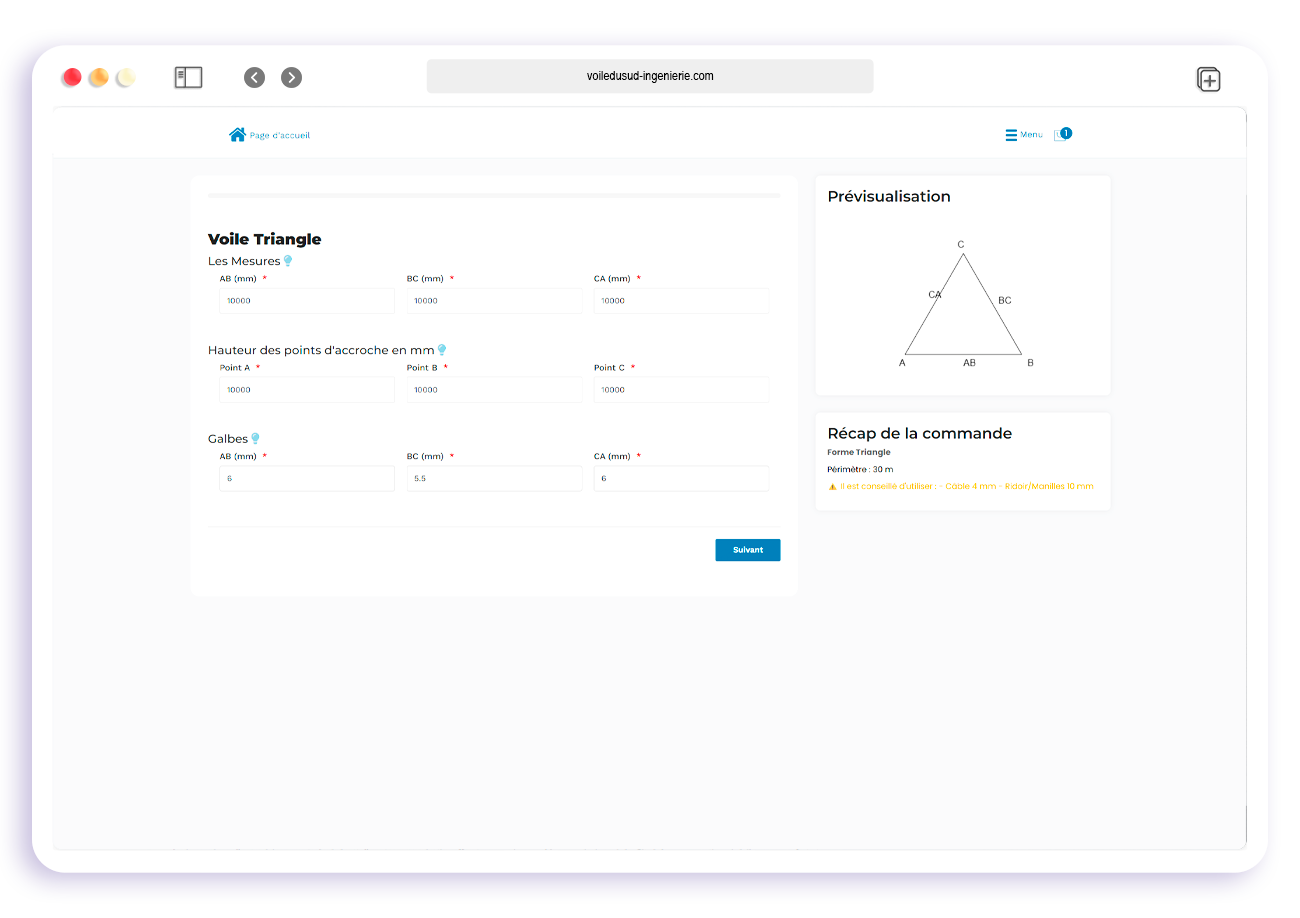1300x918 pixels.
Task: Click the lightbulb hint next to Hauteur des points
Action: pos(442,350)
